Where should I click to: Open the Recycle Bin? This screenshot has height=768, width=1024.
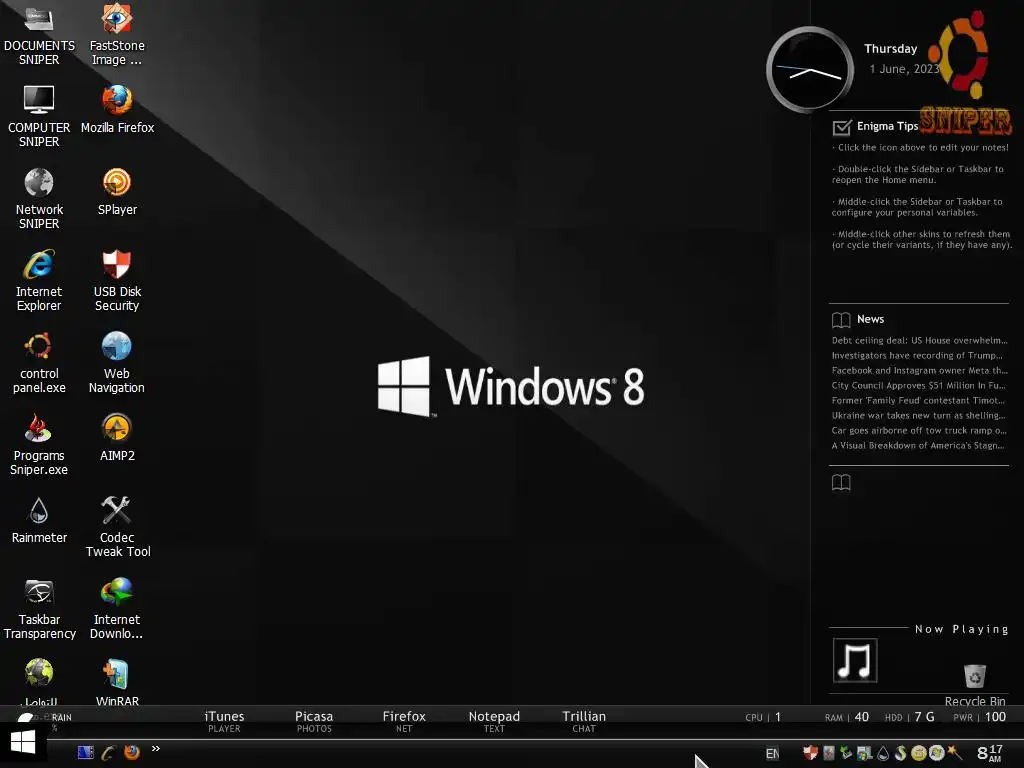pyautogui.click(x=974, y=684)
